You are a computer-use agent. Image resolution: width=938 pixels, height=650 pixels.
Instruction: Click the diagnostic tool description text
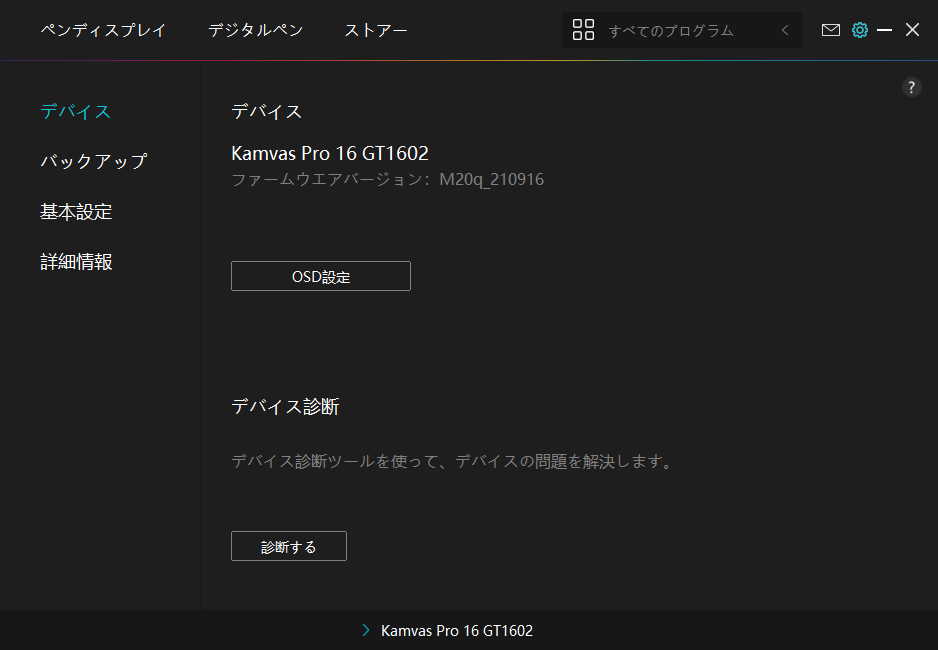453,461
